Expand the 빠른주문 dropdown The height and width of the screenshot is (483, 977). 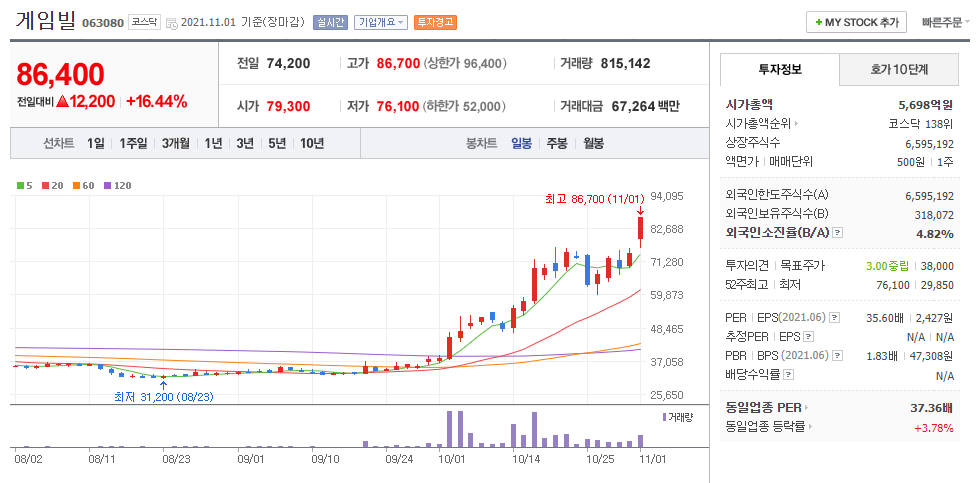point(946,23)
